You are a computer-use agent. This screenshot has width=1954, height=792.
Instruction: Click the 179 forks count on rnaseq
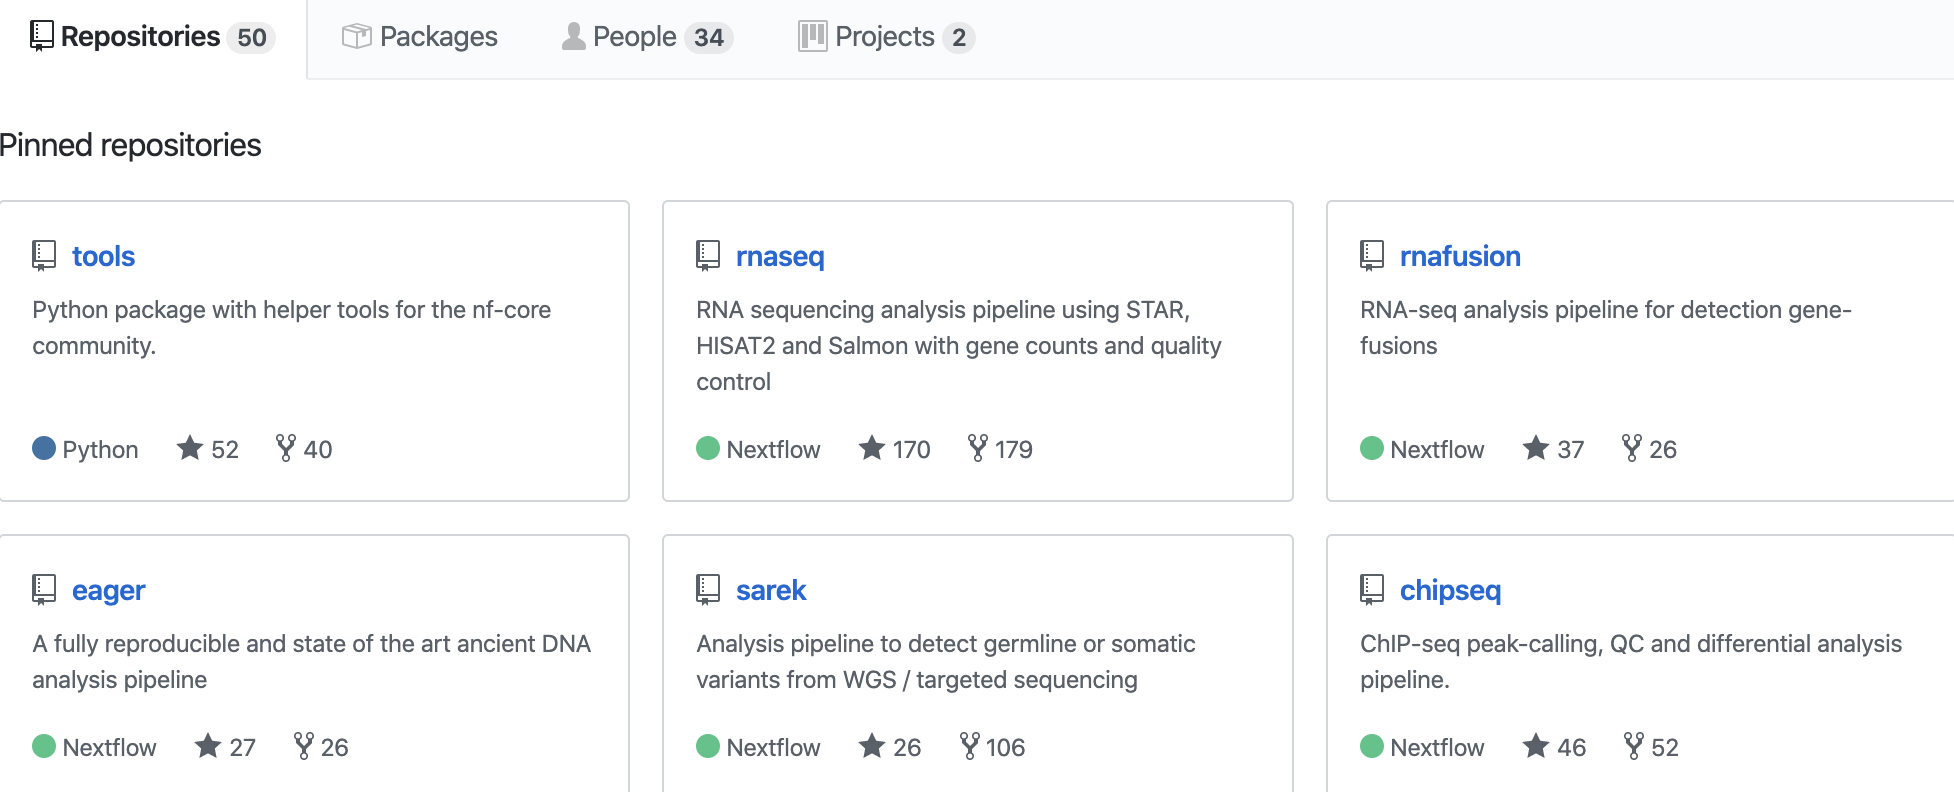1014,450
